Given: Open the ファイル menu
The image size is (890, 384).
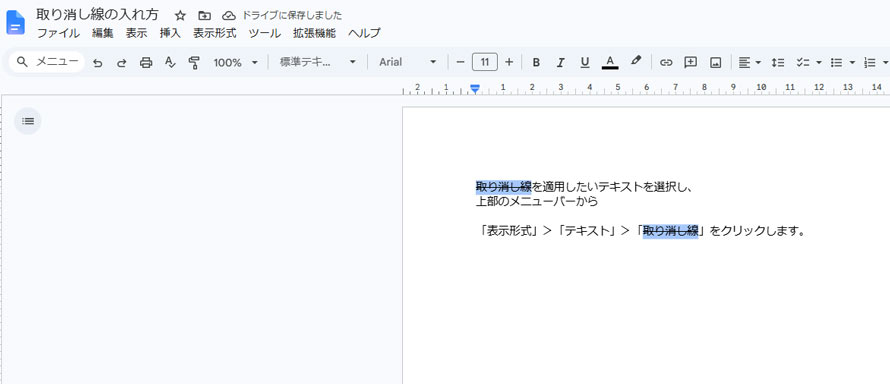Looking at the screenshot, I should 58,33.
